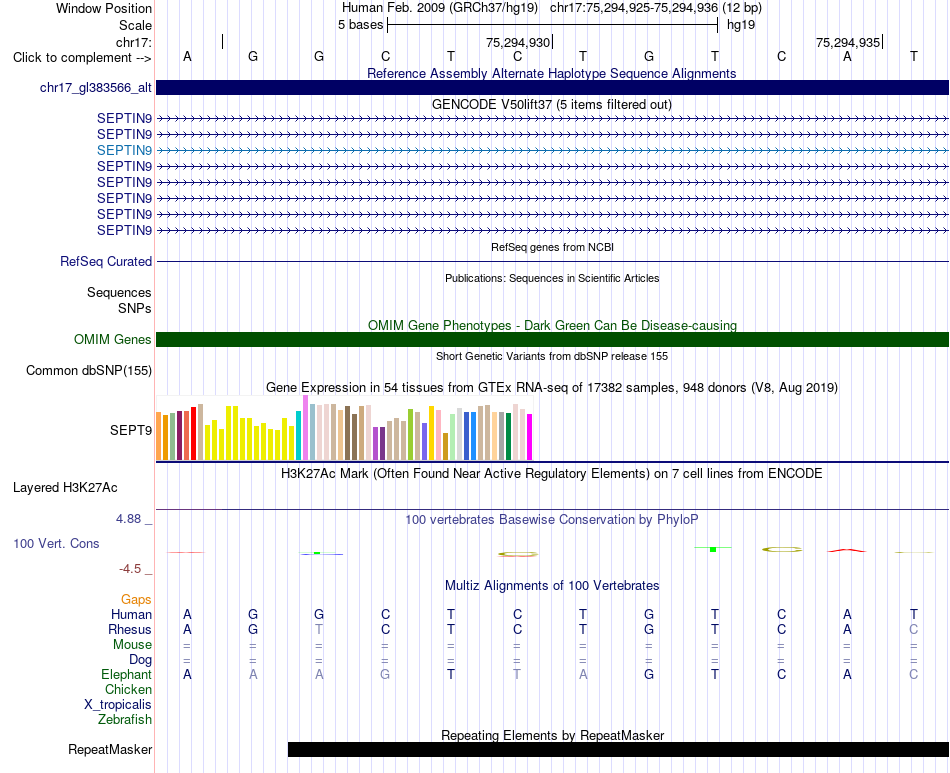The image size is (950, 773).
Task: Click the Human species row label
Action: pyautogui.click(x=131, y=614)
